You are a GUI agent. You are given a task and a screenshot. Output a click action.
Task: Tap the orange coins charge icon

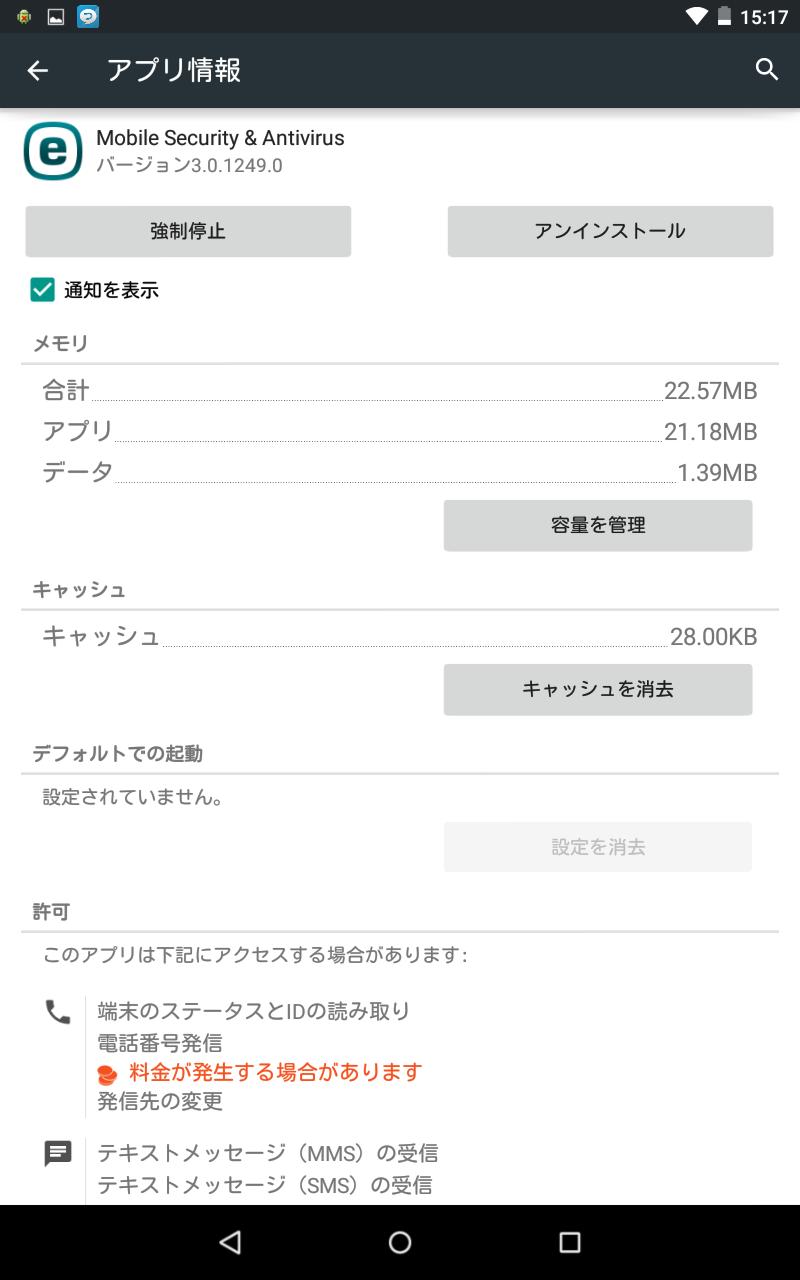107,1074
